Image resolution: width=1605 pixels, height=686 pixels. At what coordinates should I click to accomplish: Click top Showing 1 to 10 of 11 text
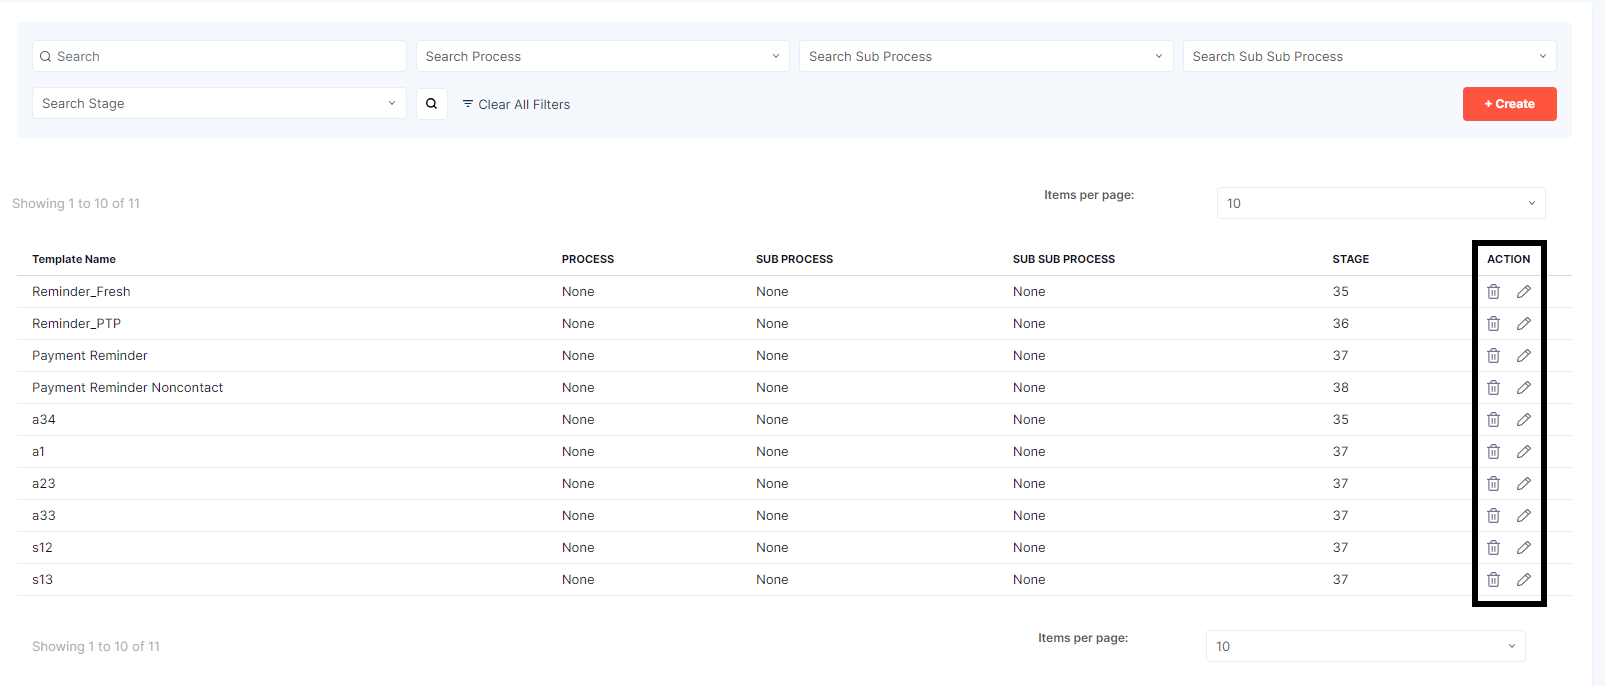[x=76, y=203]
